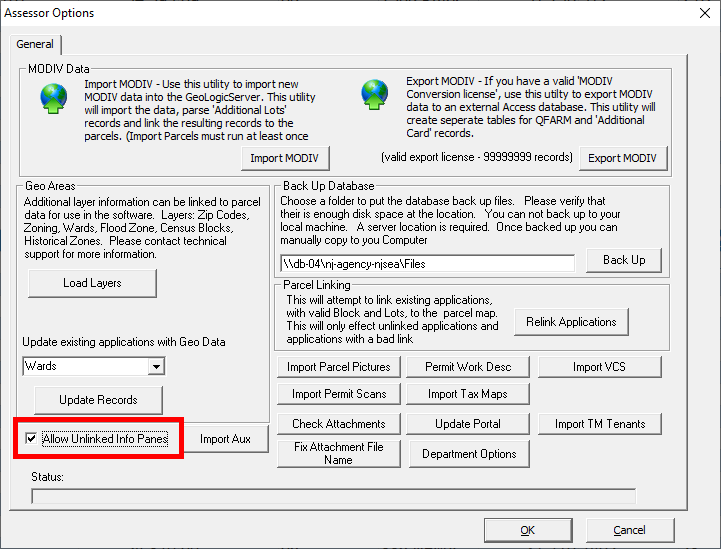This screenshot has width=721, height=549.
Task: Click the Import Tax Maps button
Action: tap(468, 394)
